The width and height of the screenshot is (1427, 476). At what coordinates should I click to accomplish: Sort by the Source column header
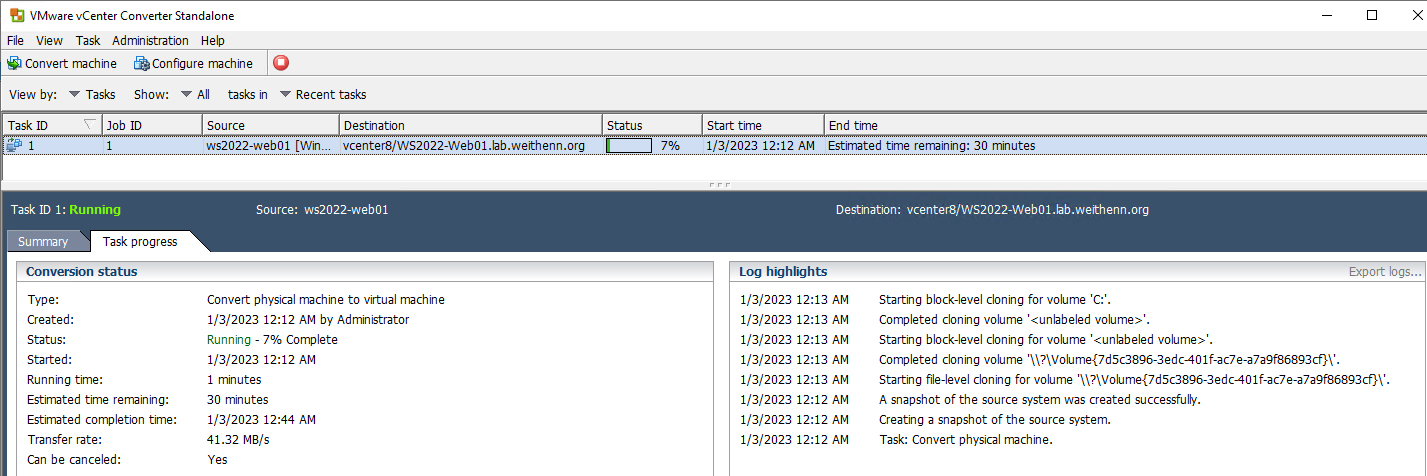coord(270,125)
